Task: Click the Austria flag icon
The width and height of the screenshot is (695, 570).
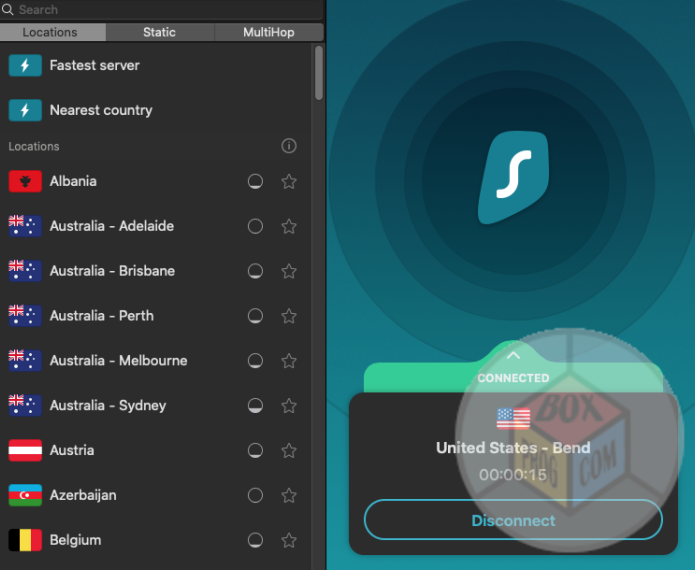Action: pyautogui.click(x=25, y=450)
